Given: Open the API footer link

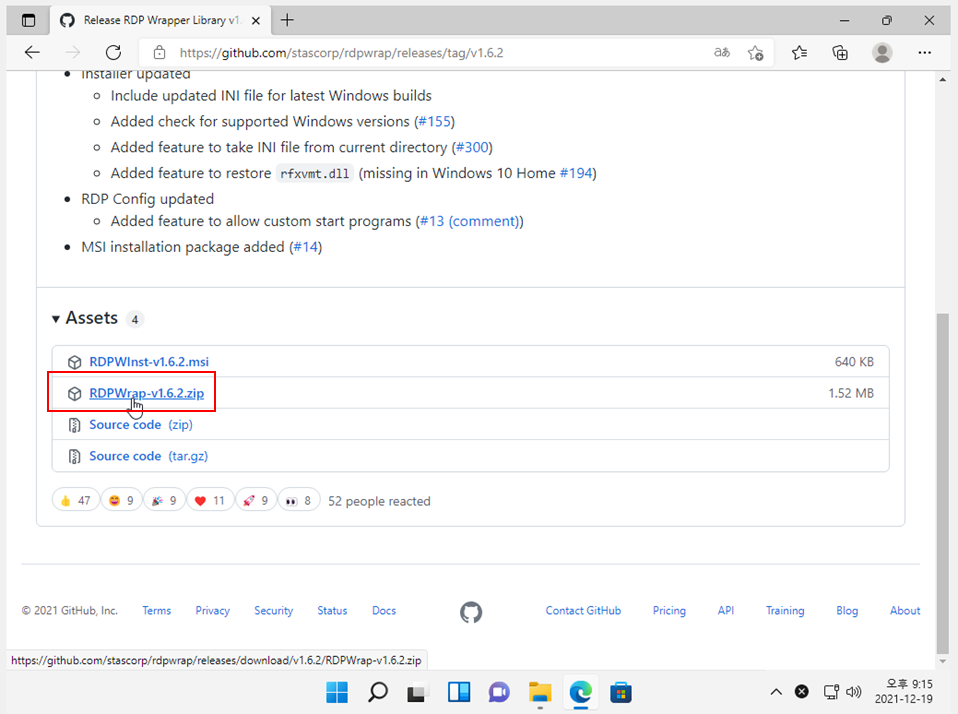Looking at the screenshot, I should tap(726, 610).
